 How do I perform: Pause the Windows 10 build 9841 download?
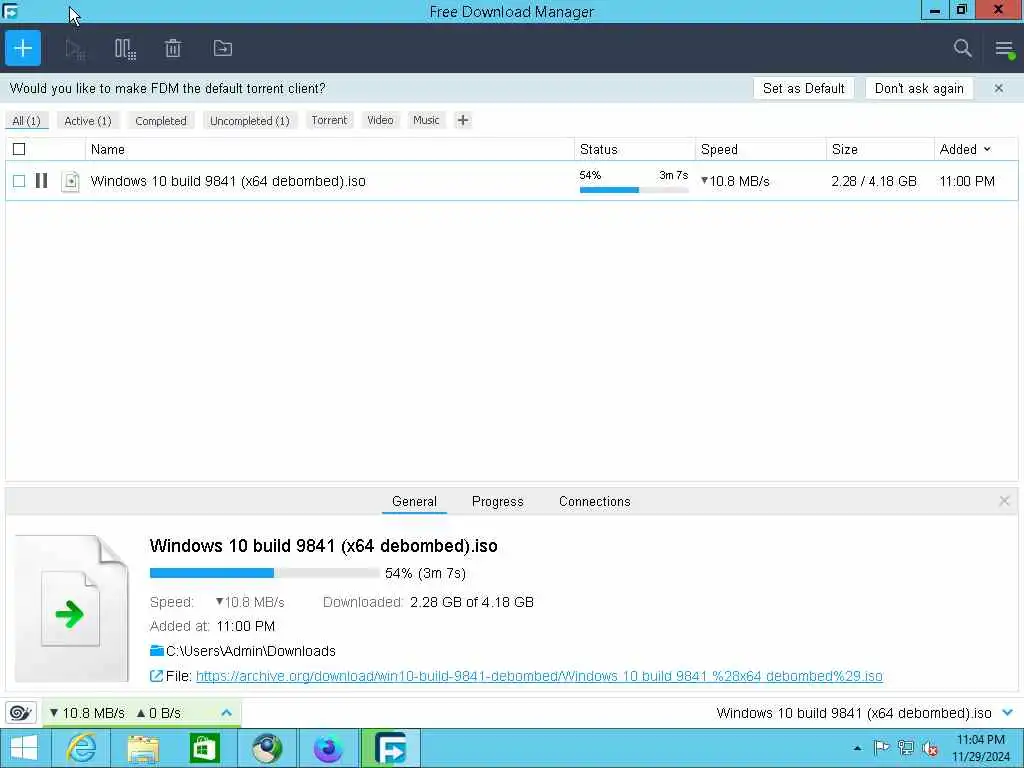click(x=42, y=180)
